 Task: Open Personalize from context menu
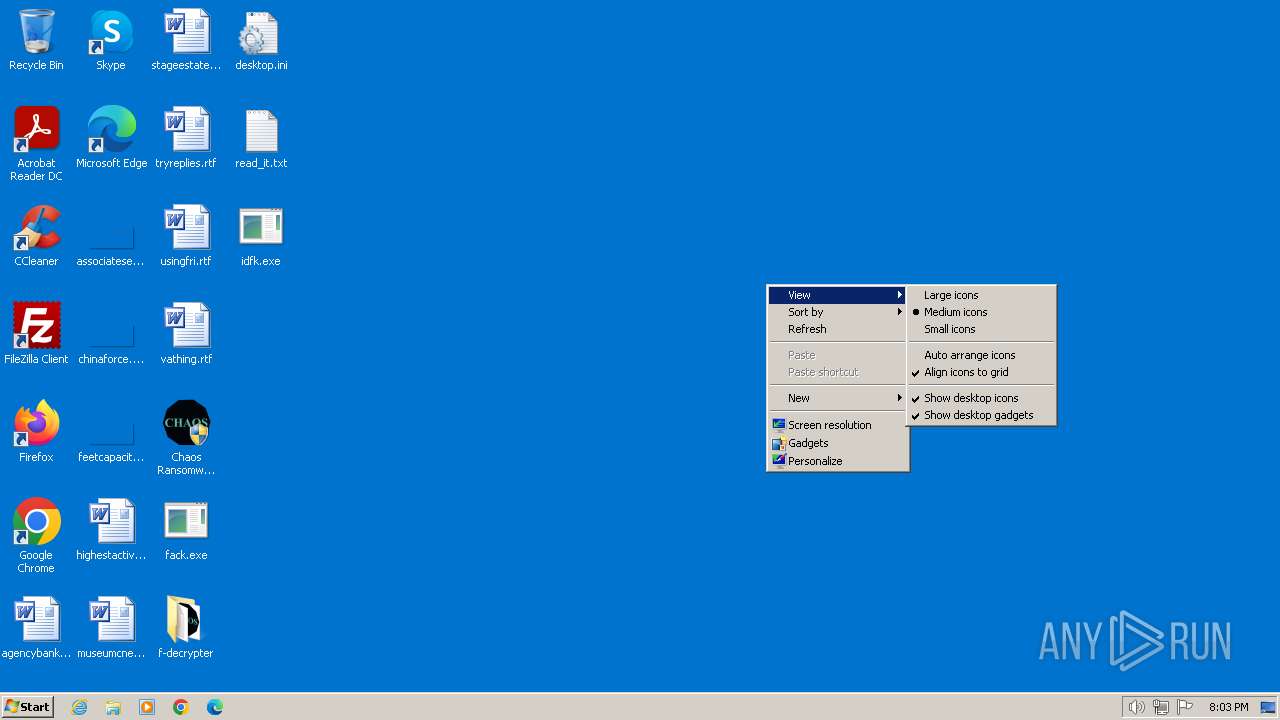coord(837,461)
